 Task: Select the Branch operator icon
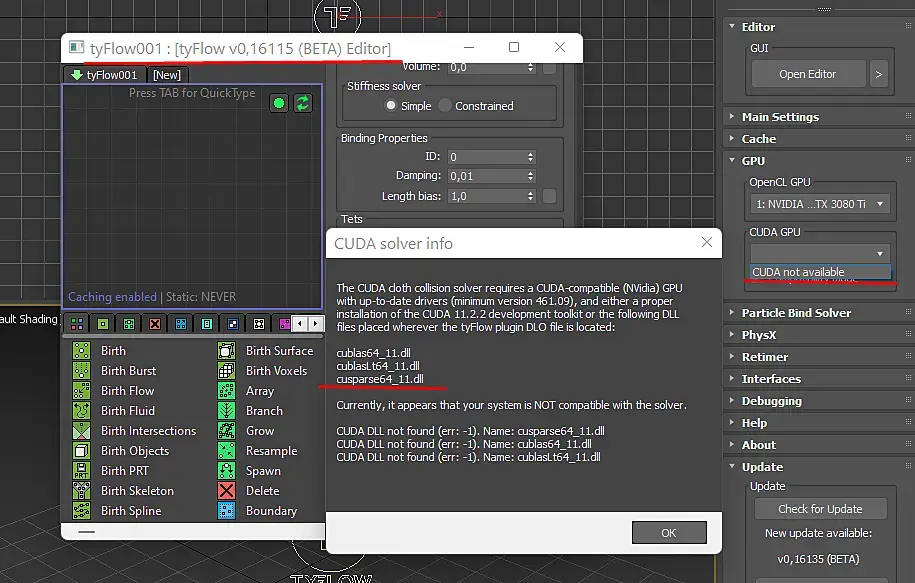click(x=226, y=411)
